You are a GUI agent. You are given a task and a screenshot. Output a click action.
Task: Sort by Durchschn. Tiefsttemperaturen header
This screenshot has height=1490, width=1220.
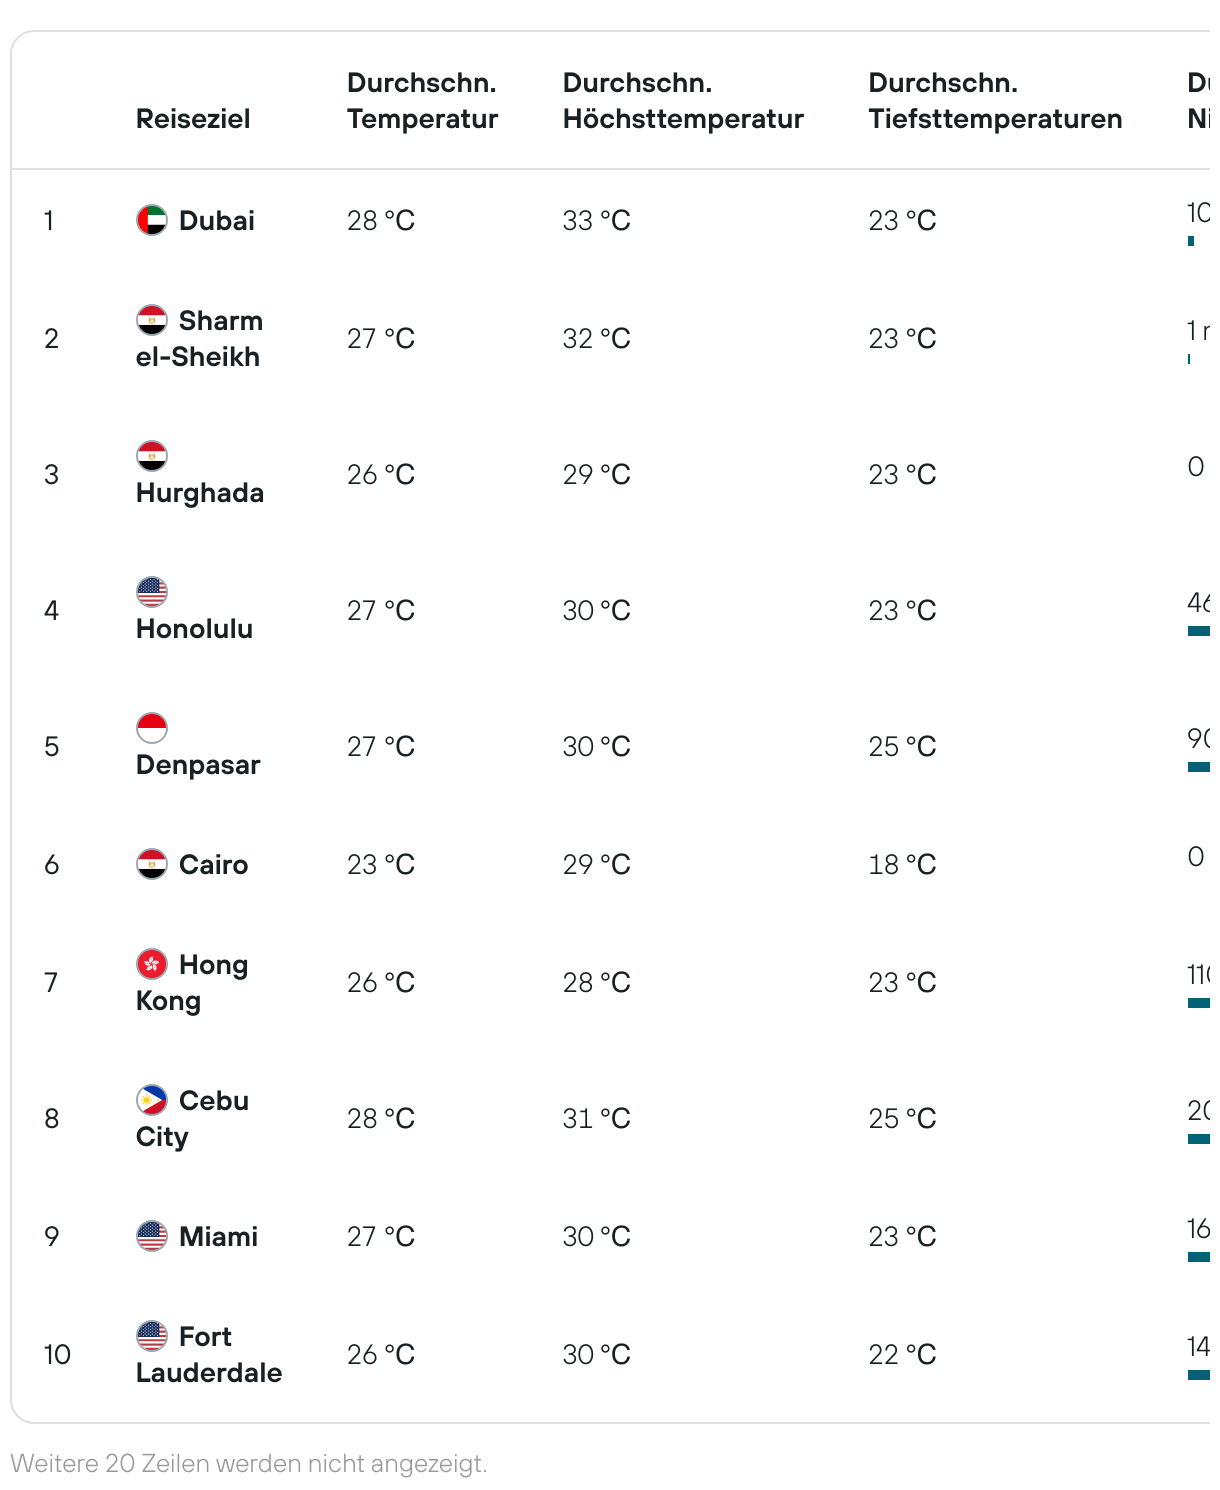coord(995,101)
